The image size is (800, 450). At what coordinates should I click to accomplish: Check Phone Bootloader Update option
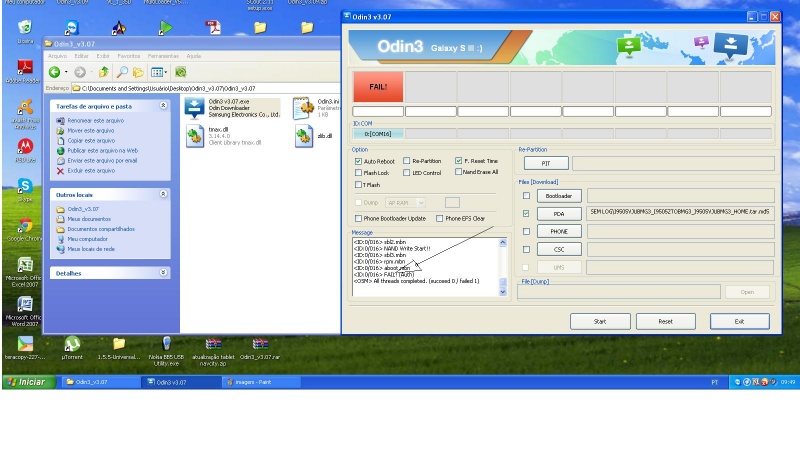pos(358,218)
